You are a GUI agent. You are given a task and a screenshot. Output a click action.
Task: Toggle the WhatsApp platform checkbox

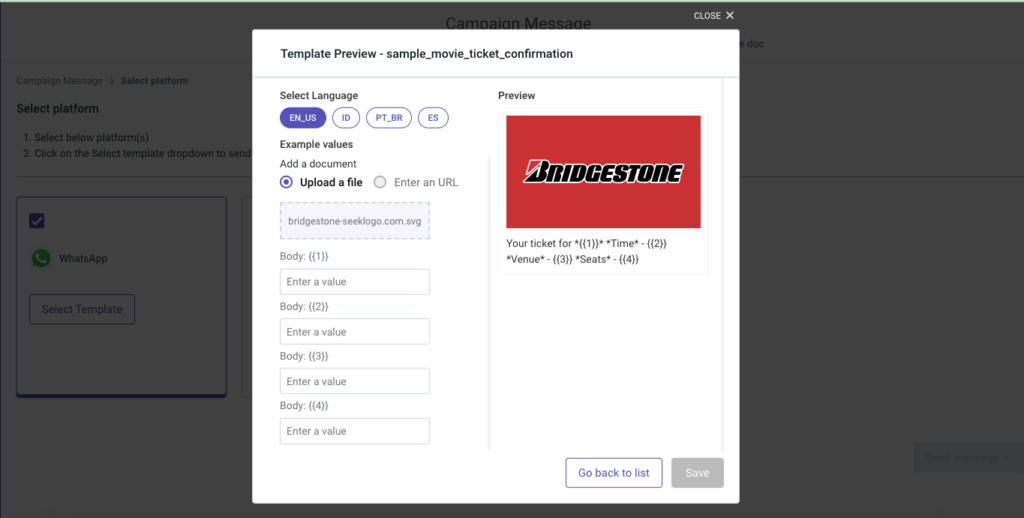[37, 221]
